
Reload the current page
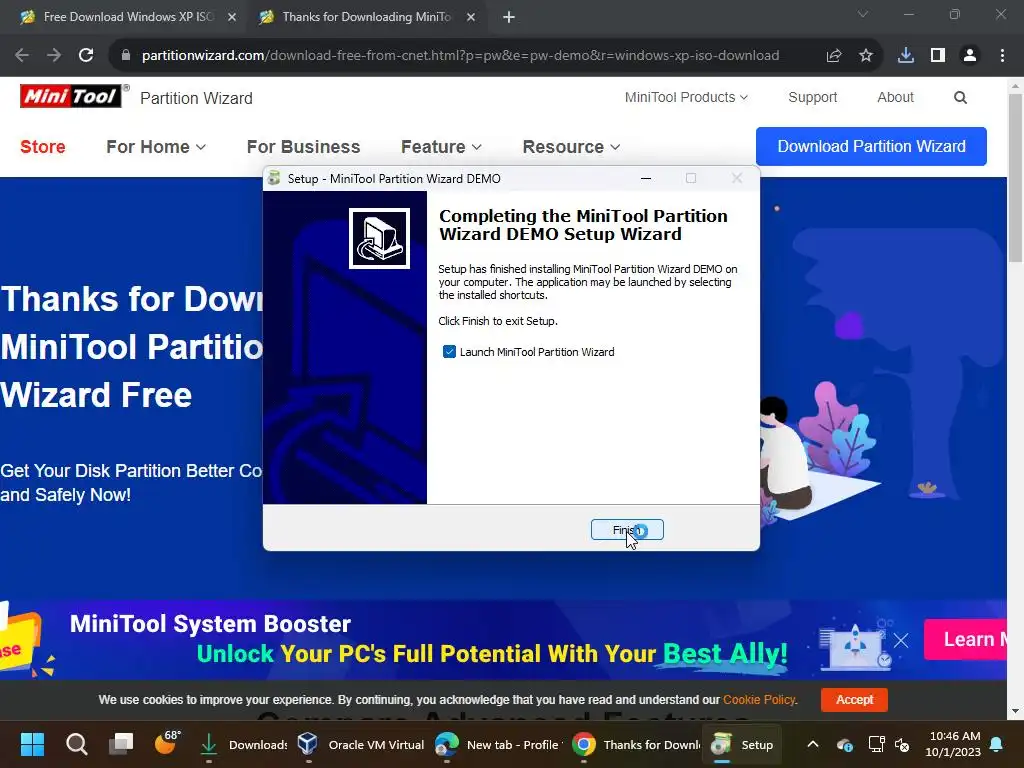click(86, 56)
